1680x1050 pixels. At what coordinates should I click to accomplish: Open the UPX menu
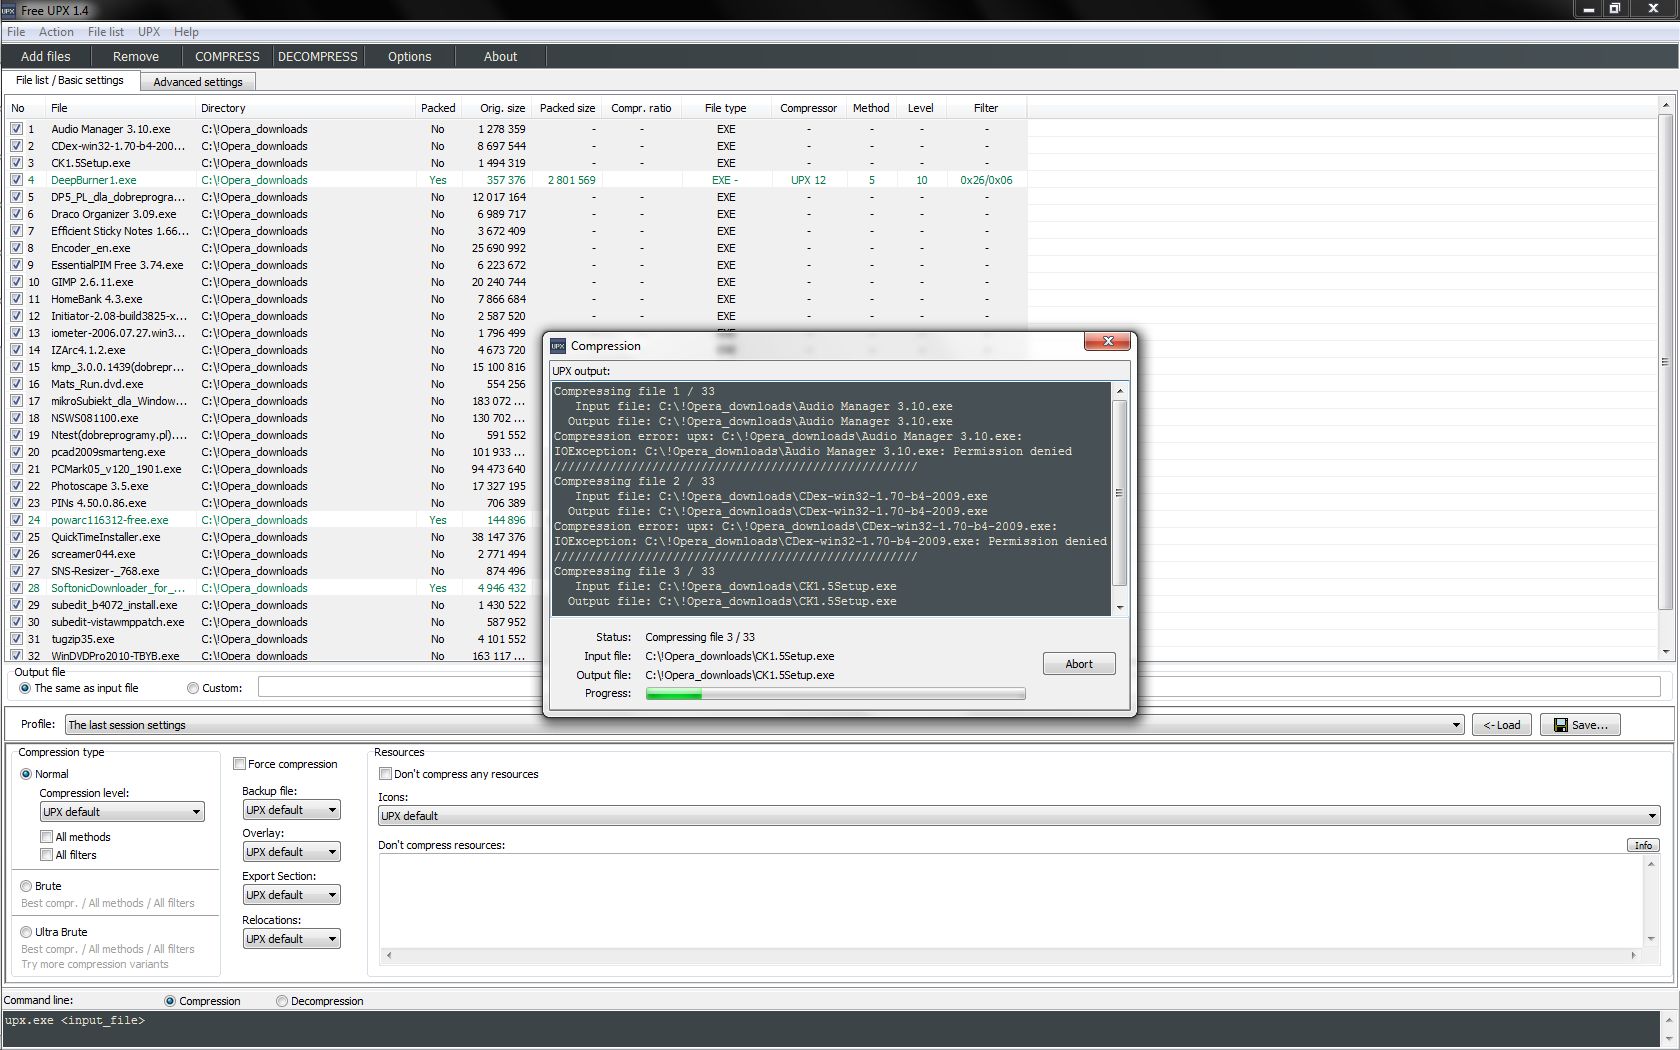pos(149,32)
